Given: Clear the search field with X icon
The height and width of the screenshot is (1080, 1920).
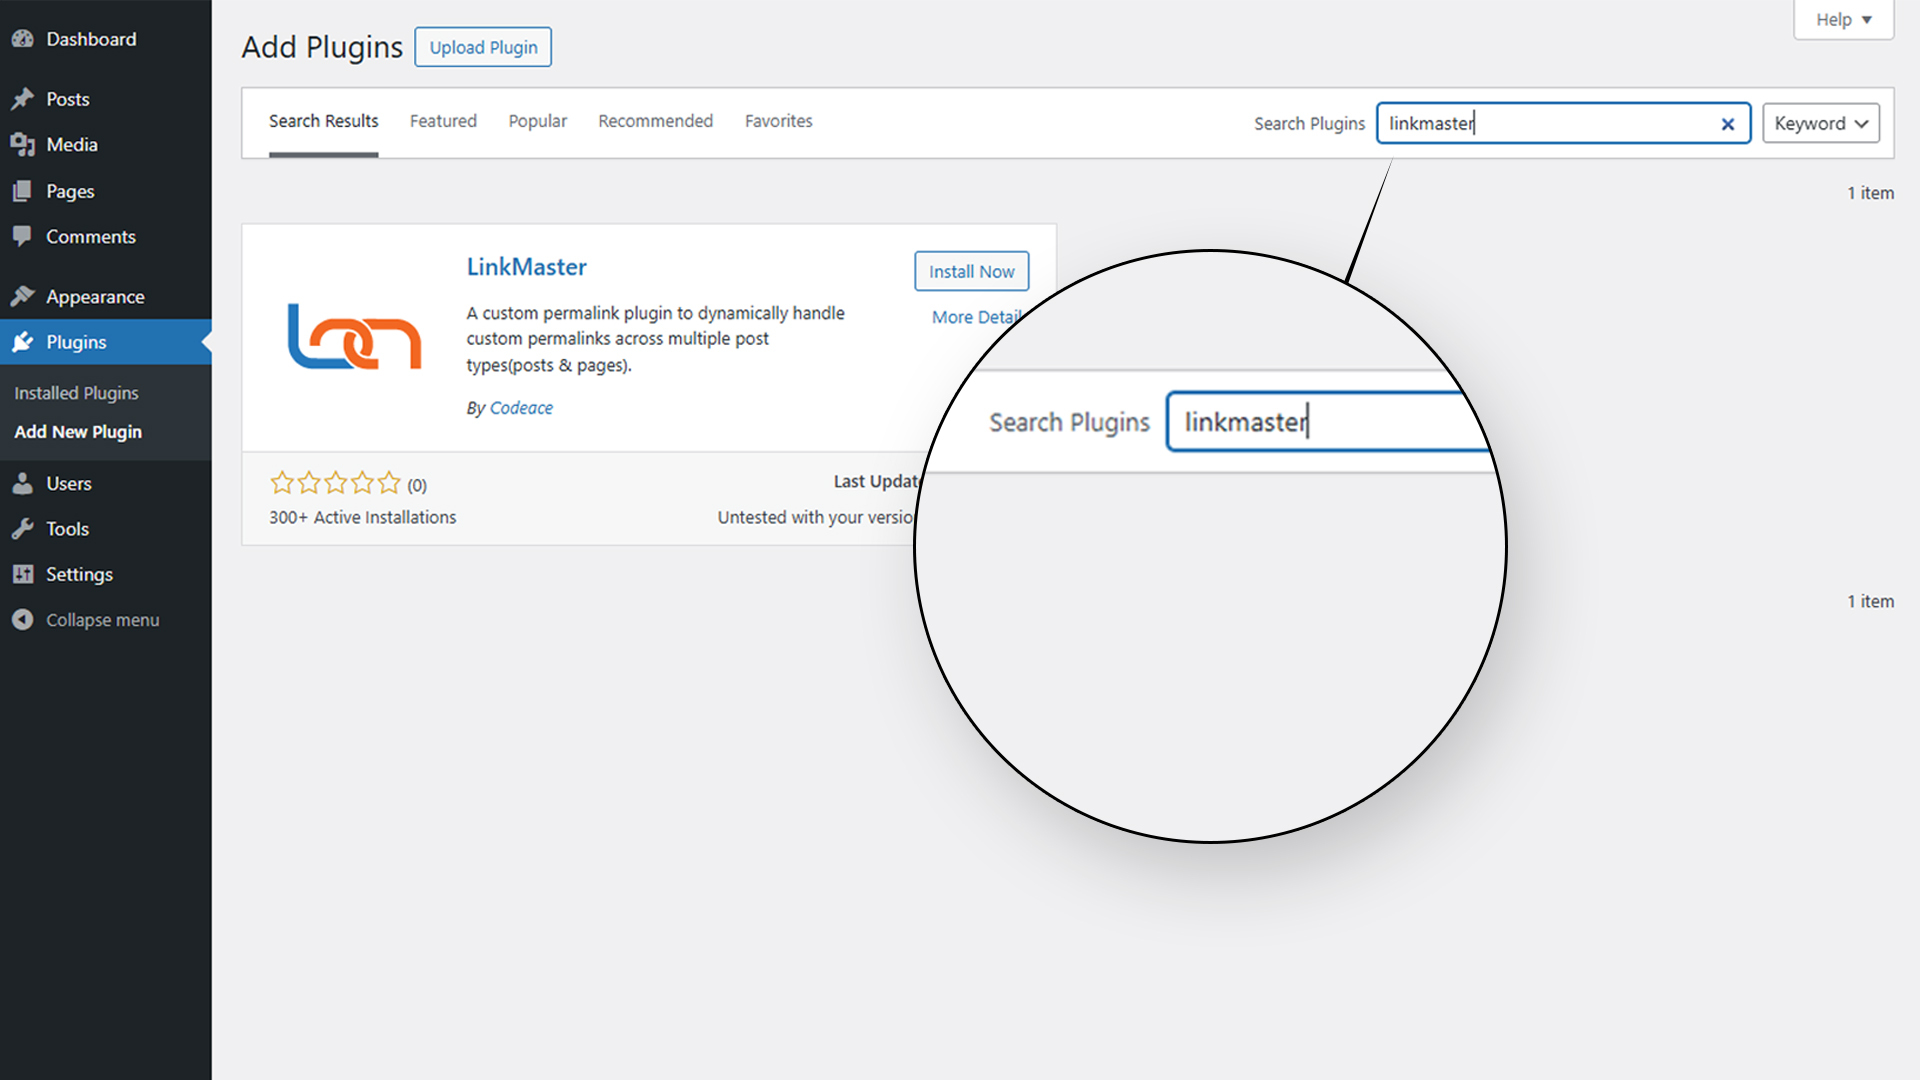Looking at the screenshot, I should click(x=1727, y=124).
